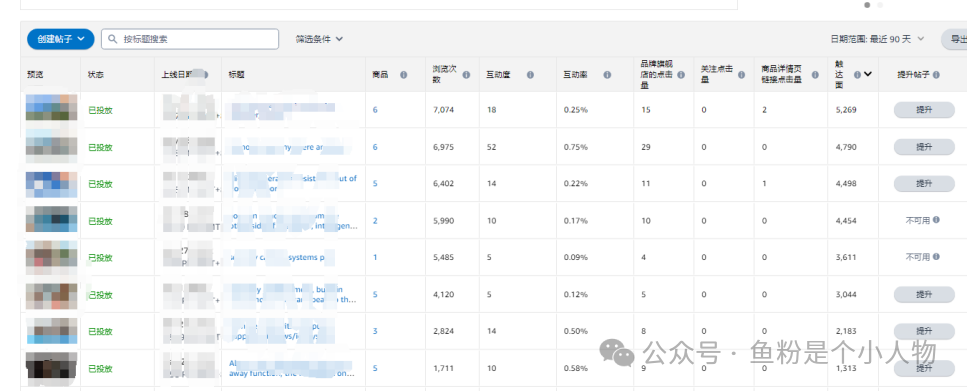Click info icon beside 提升帖子 header

click(936, 75)
